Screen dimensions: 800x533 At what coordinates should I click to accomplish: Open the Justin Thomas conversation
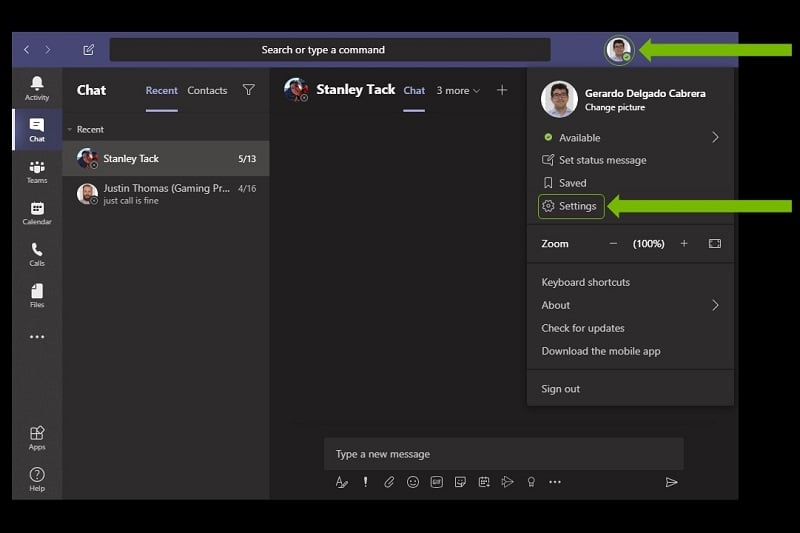pos(166,194)
